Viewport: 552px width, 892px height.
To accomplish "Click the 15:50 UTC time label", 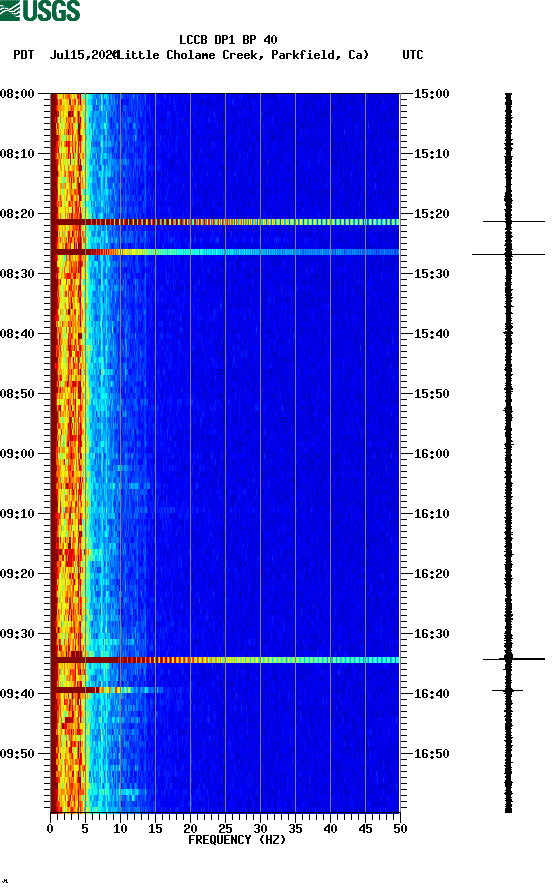I will pyautogui.click(x=431, y=394).
